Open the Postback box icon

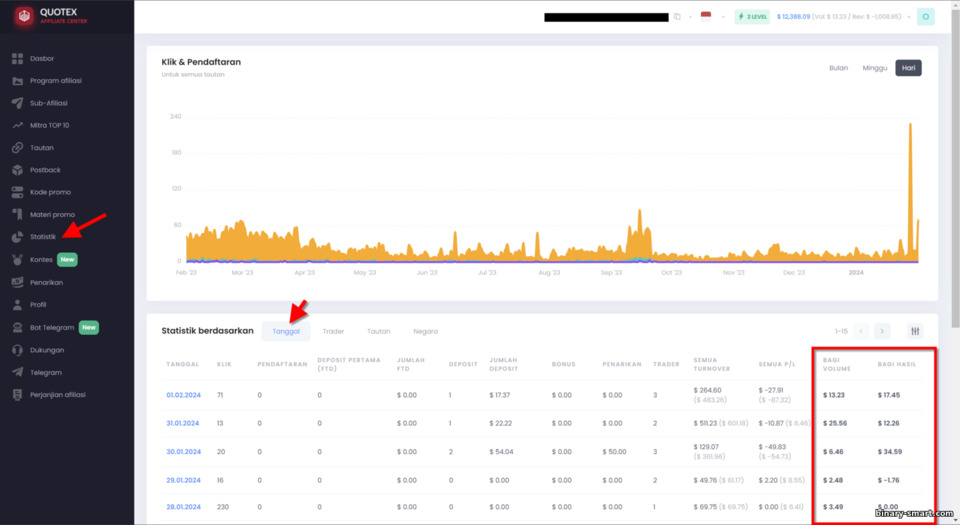pyautogui.click(x=17, y=170)
